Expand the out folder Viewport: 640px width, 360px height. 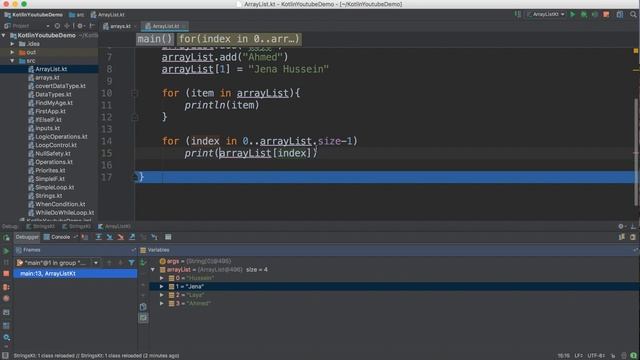(x=12, y=52)
